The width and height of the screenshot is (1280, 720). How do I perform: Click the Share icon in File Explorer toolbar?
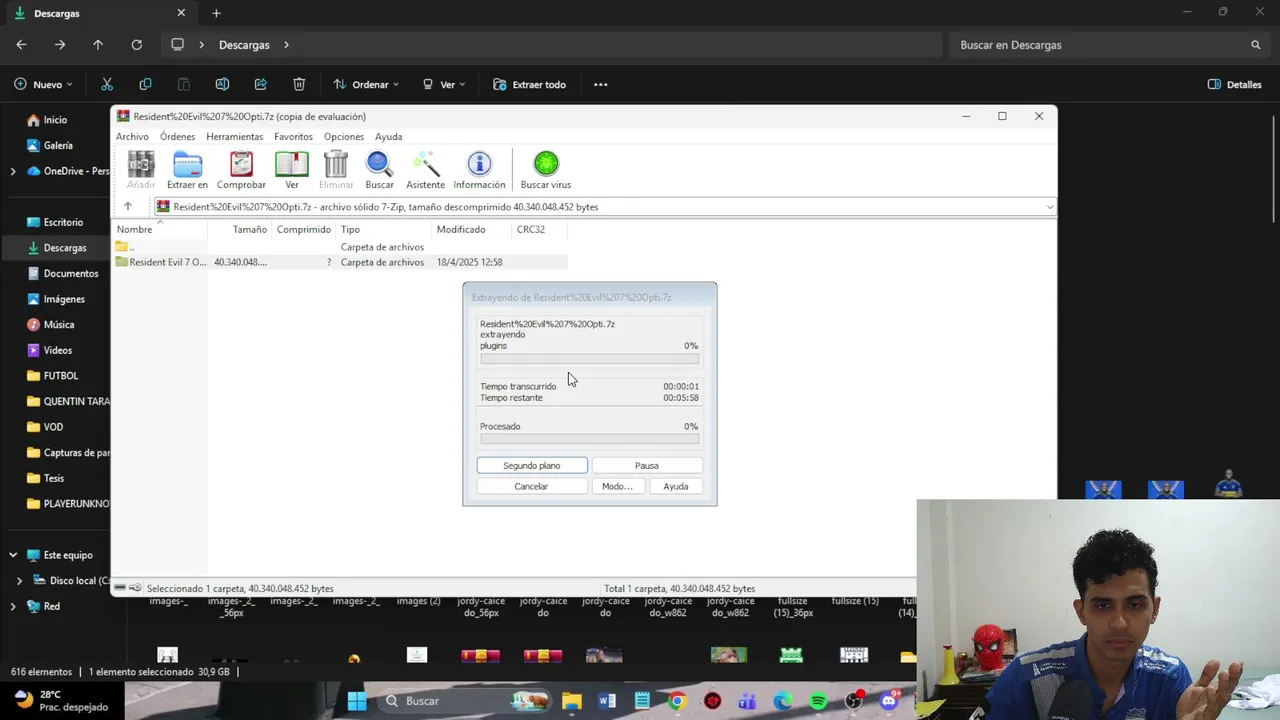(x=261, y=85)
